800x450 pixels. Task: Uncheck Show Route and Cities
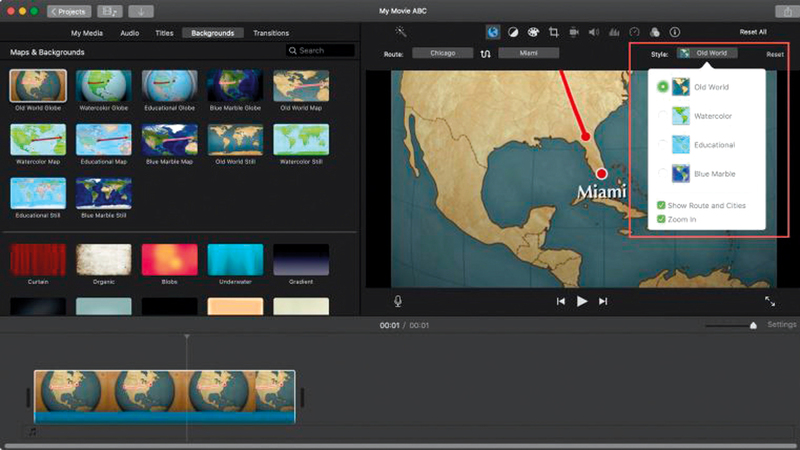point(661,205)
